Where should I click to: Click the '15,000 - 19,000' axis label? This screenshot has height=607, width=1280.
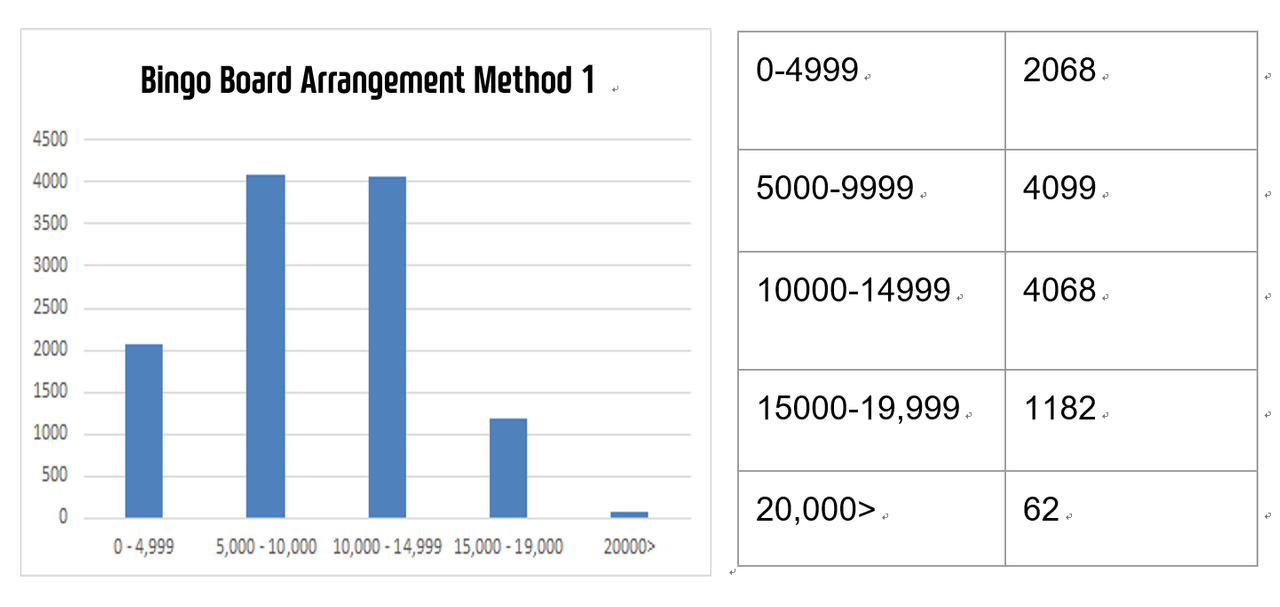click(508, 547)
